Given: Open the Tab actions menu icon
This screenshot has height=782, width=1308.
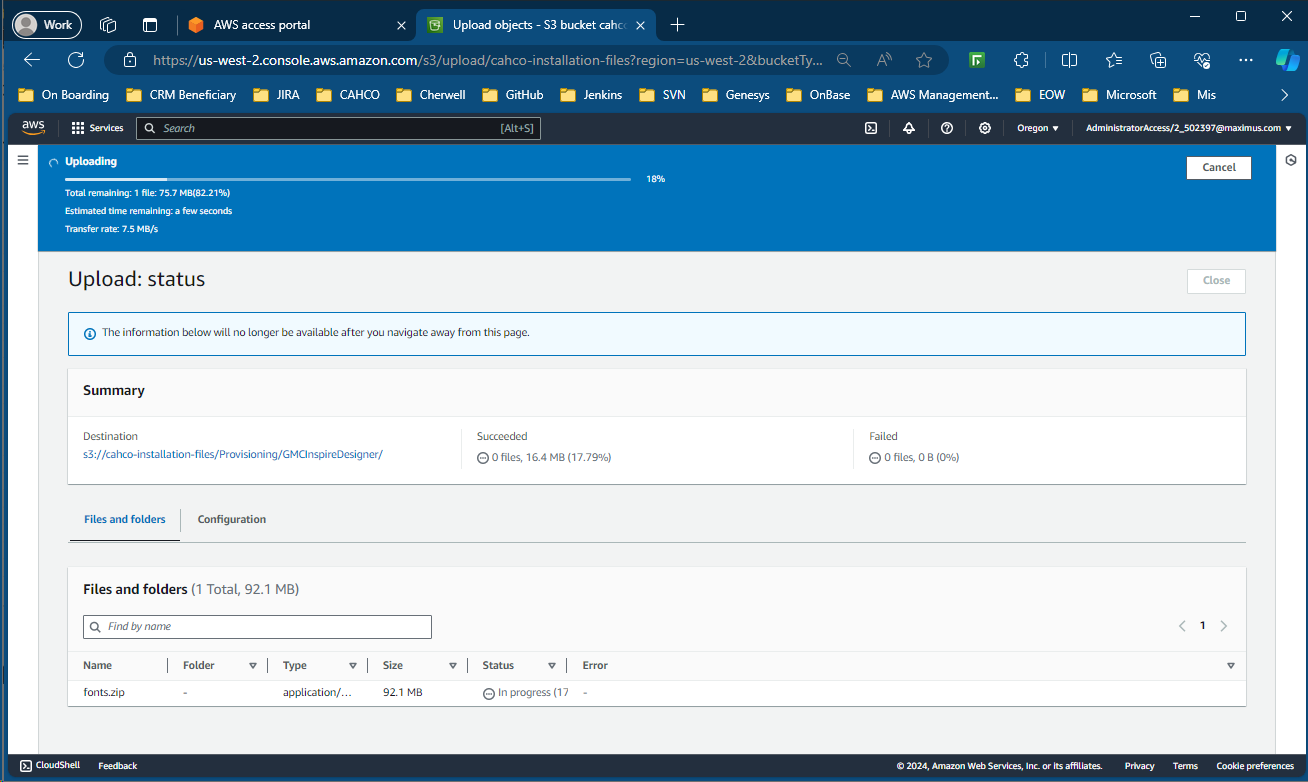Looking at the screenshot, I should [x=151, y=25].
